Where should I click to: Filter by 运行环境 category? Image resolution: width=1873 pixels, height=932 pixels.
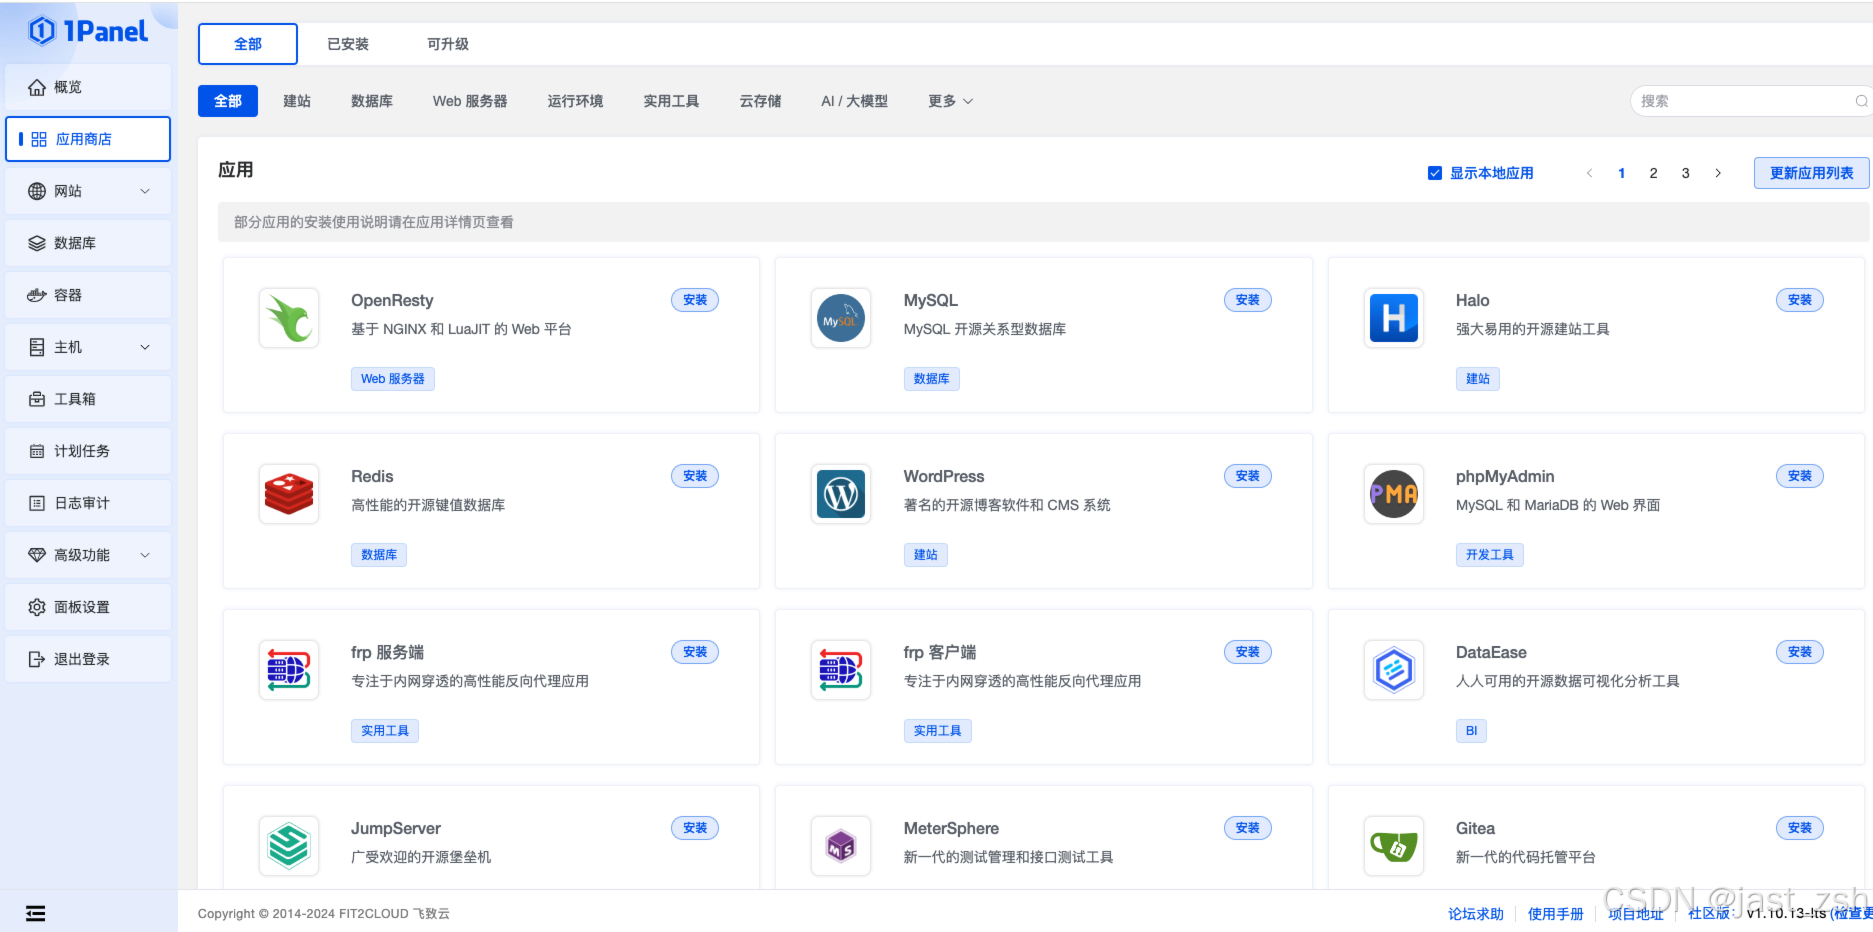coord(575,101)
